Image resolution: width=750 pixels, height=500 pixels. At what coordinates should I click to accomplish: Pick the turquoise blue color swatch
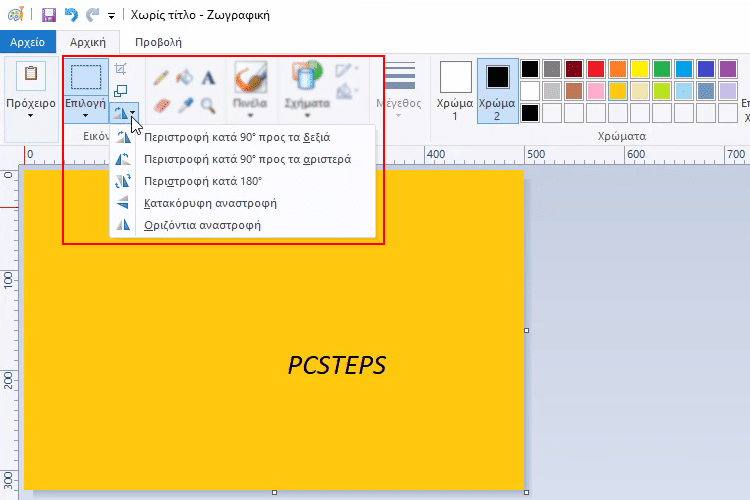click(x=684, y=69)
